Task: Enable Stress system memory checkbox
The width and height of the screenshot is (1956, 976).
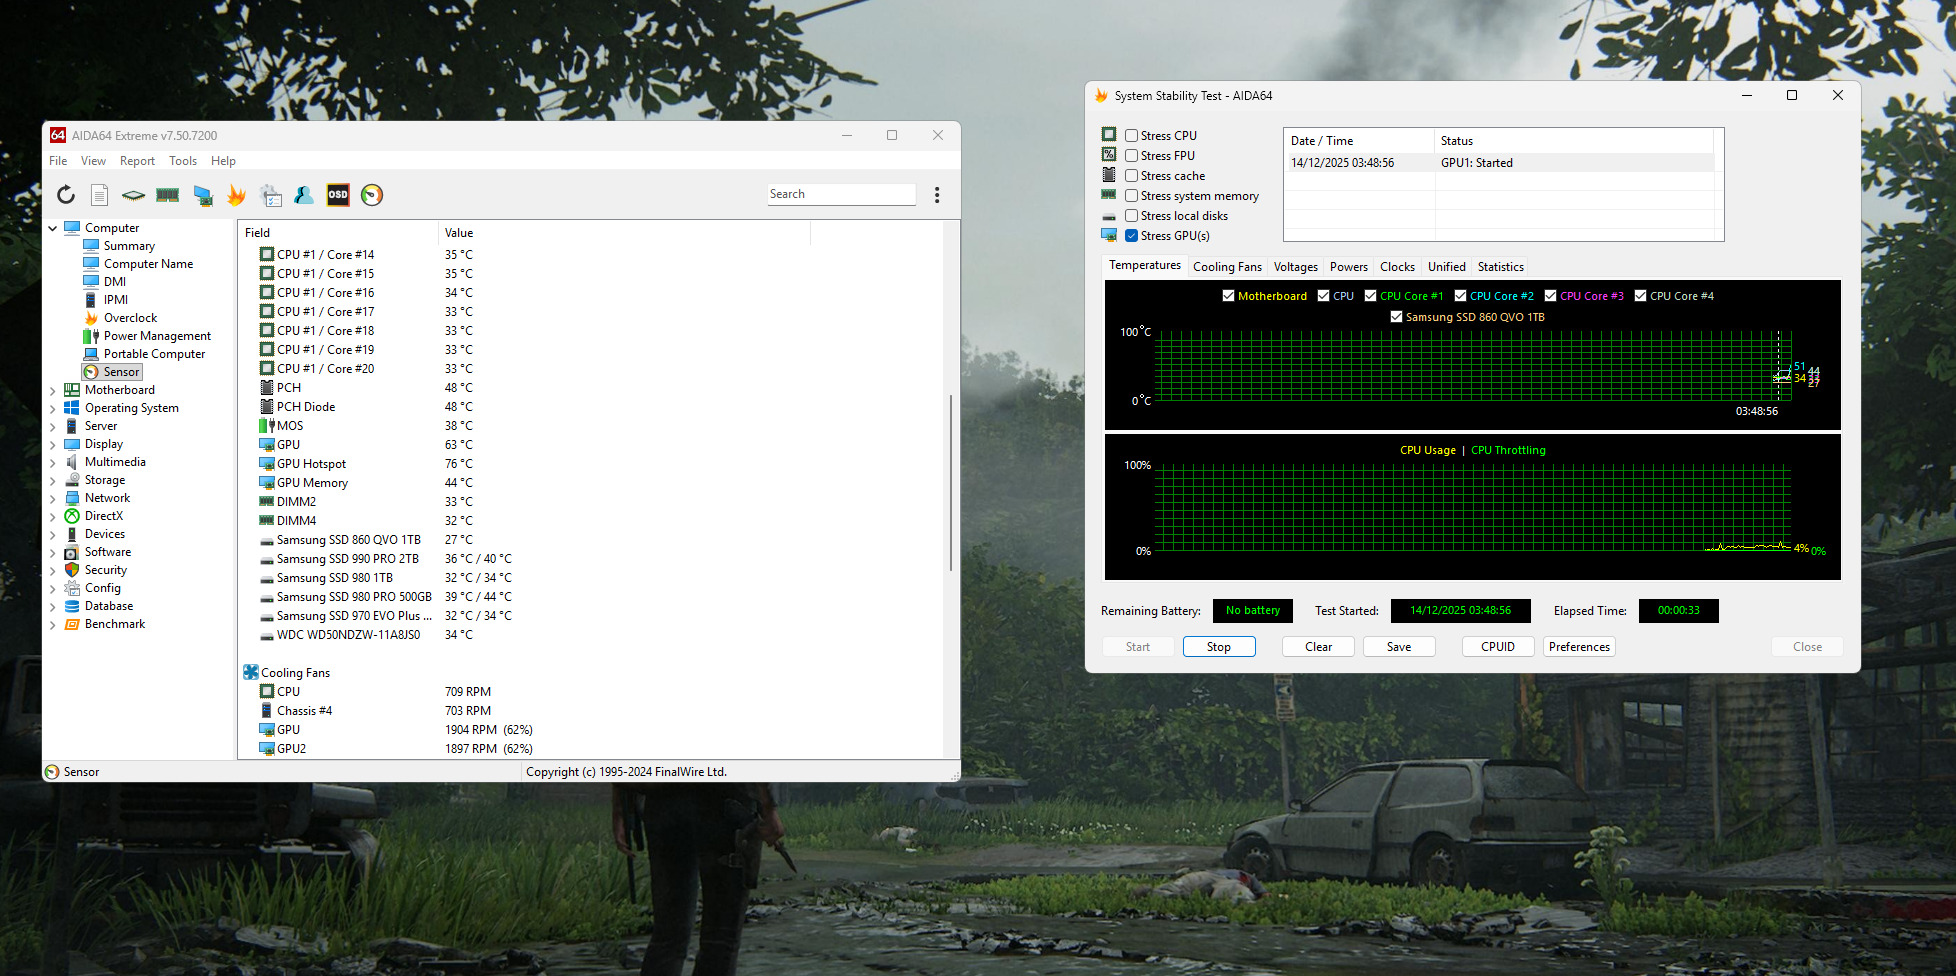Action: 1131,196
